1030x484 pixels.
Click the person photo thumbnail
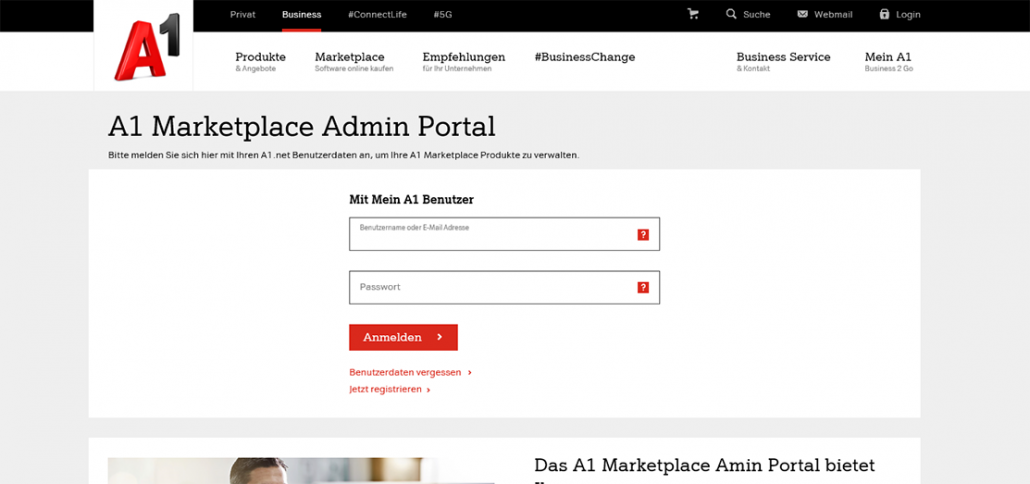(301, 471)
